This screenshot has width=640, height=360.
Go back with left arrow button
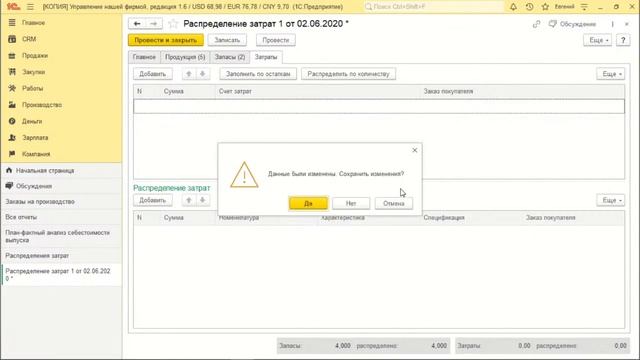137,24
